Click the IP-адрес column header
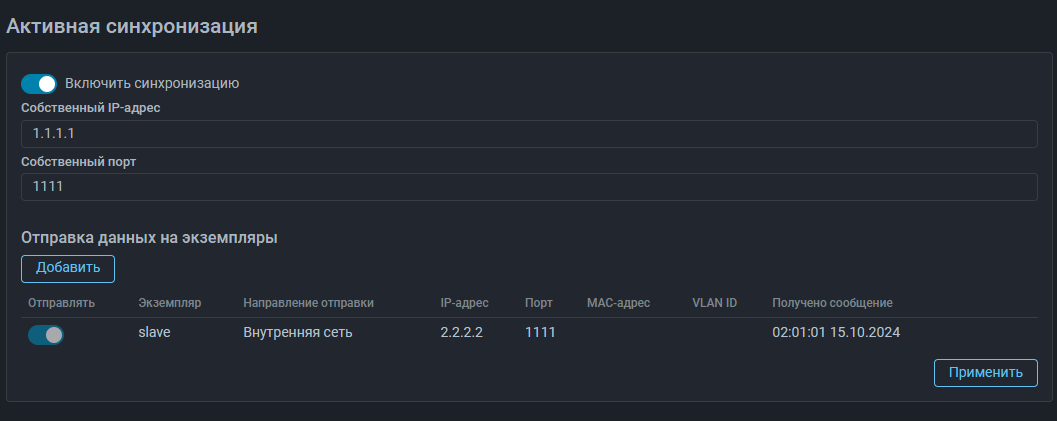 [465, 302]
